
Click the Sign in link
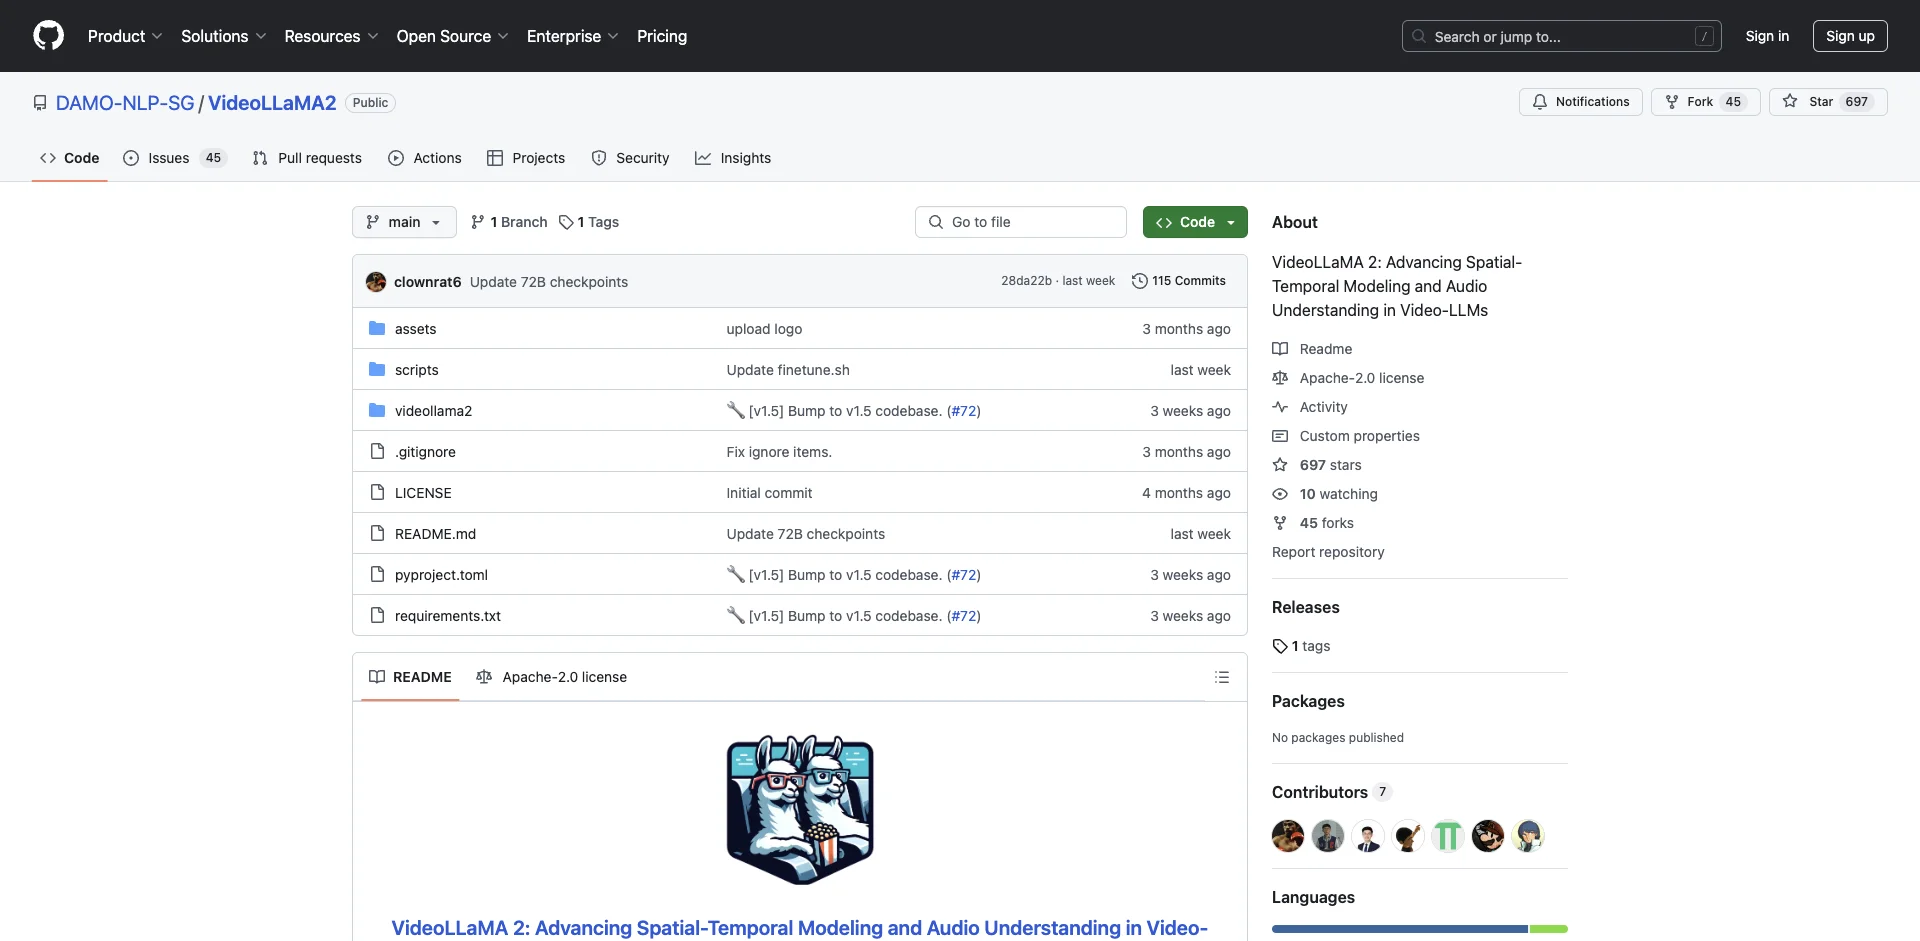(1767, 36)
